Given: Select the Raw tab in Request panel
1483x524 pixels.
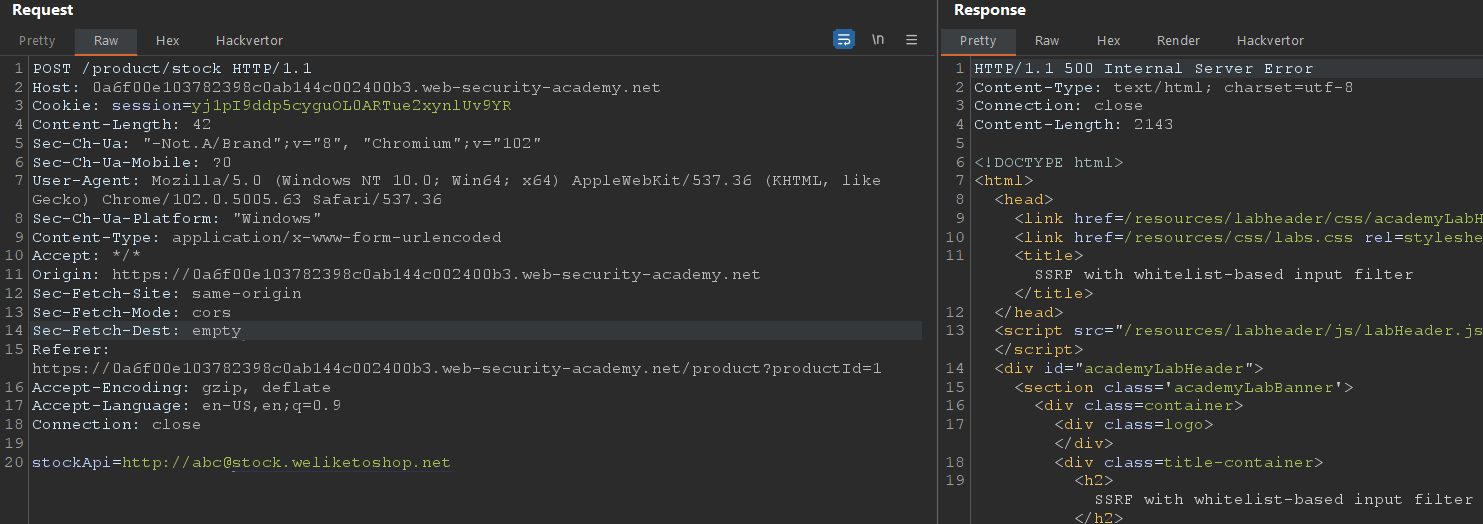Looking at the screenshot, I should coord(106,41).
